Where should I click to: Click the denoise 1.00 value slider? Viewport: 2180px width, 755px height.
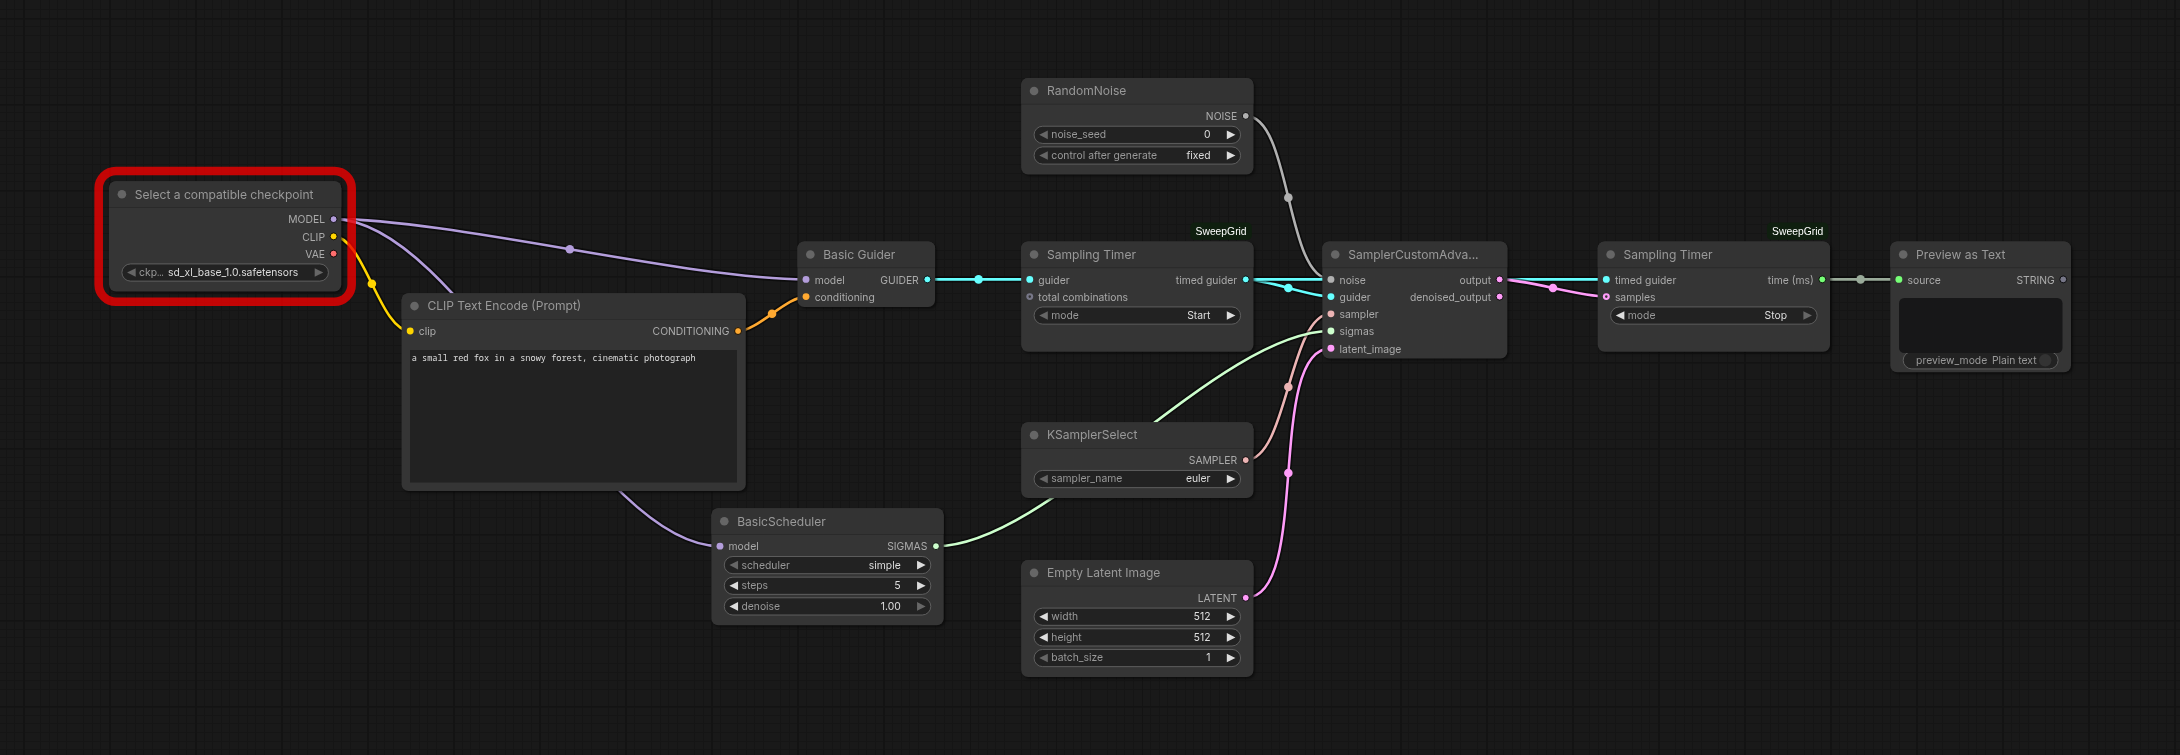[827, 606]
